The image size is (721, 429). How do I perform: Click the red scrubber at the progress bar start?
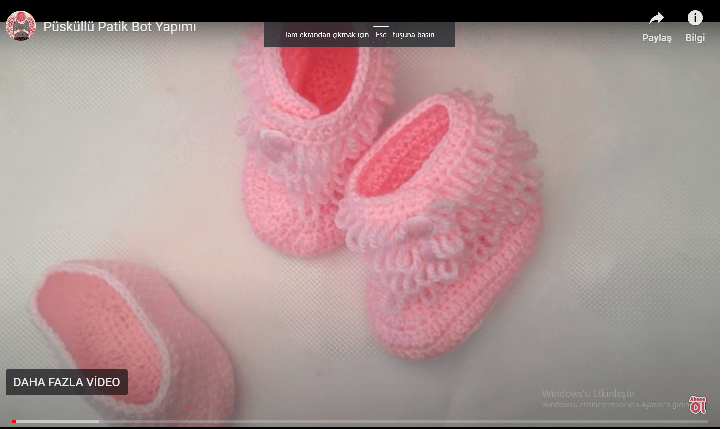point(13,421)
